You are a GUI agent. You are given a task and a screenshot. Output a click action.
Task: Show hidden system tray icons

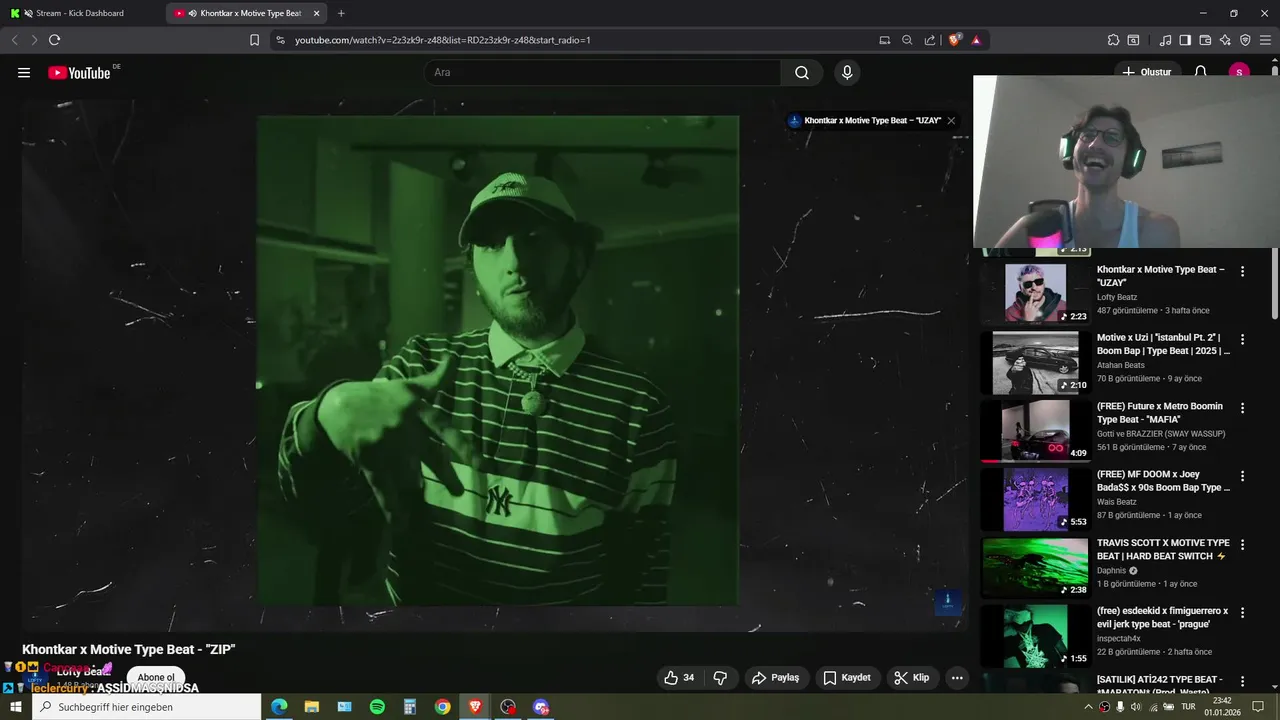pos(1088,707)
